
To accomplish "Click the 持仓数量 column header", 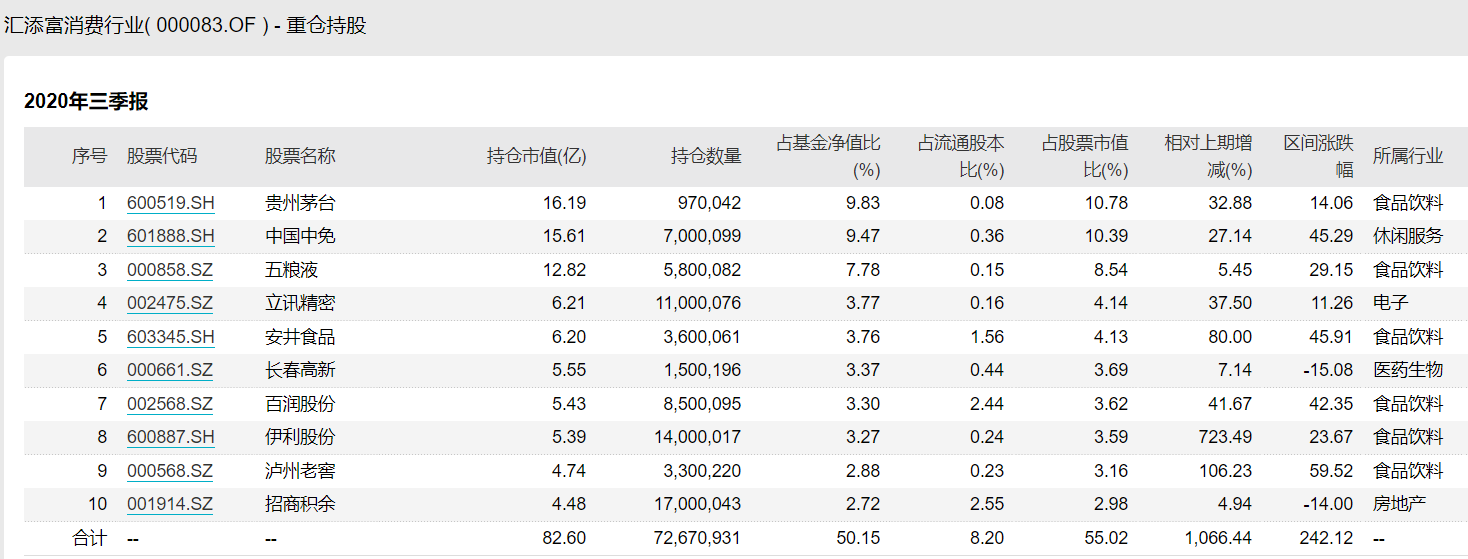I will tap(706, 156).
